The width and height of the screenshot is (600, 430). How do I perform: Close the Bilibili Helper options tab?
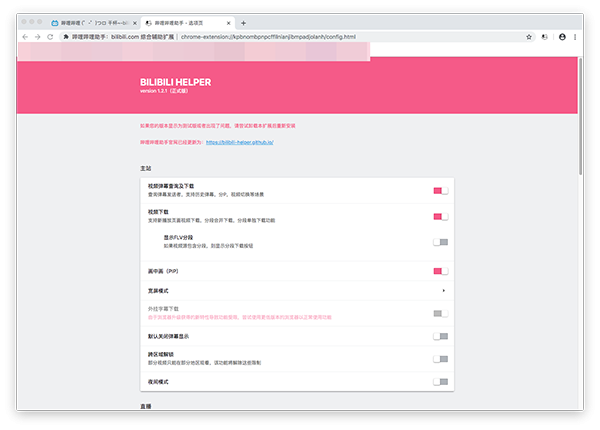[228, 23]
